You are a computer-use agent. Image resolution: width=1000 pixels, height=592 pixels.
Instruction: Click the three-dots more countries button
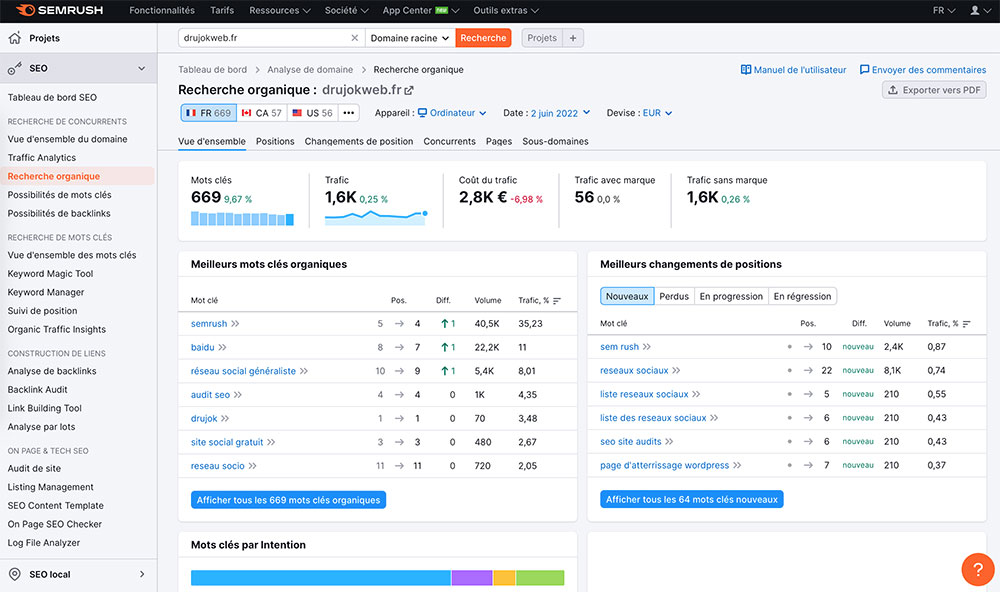click(x=348, y=113)
